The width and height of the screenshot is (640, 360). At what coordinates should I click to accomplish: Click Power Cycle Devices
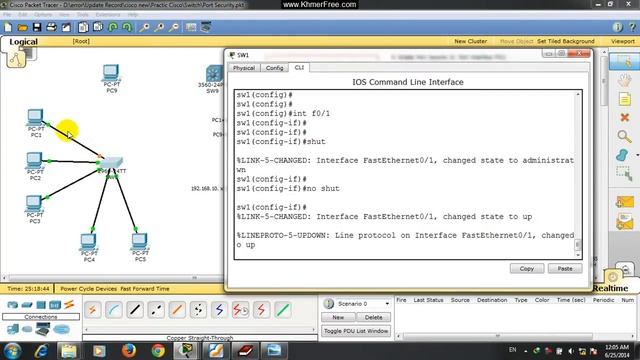pyautogui.click(x=89, y=289)
